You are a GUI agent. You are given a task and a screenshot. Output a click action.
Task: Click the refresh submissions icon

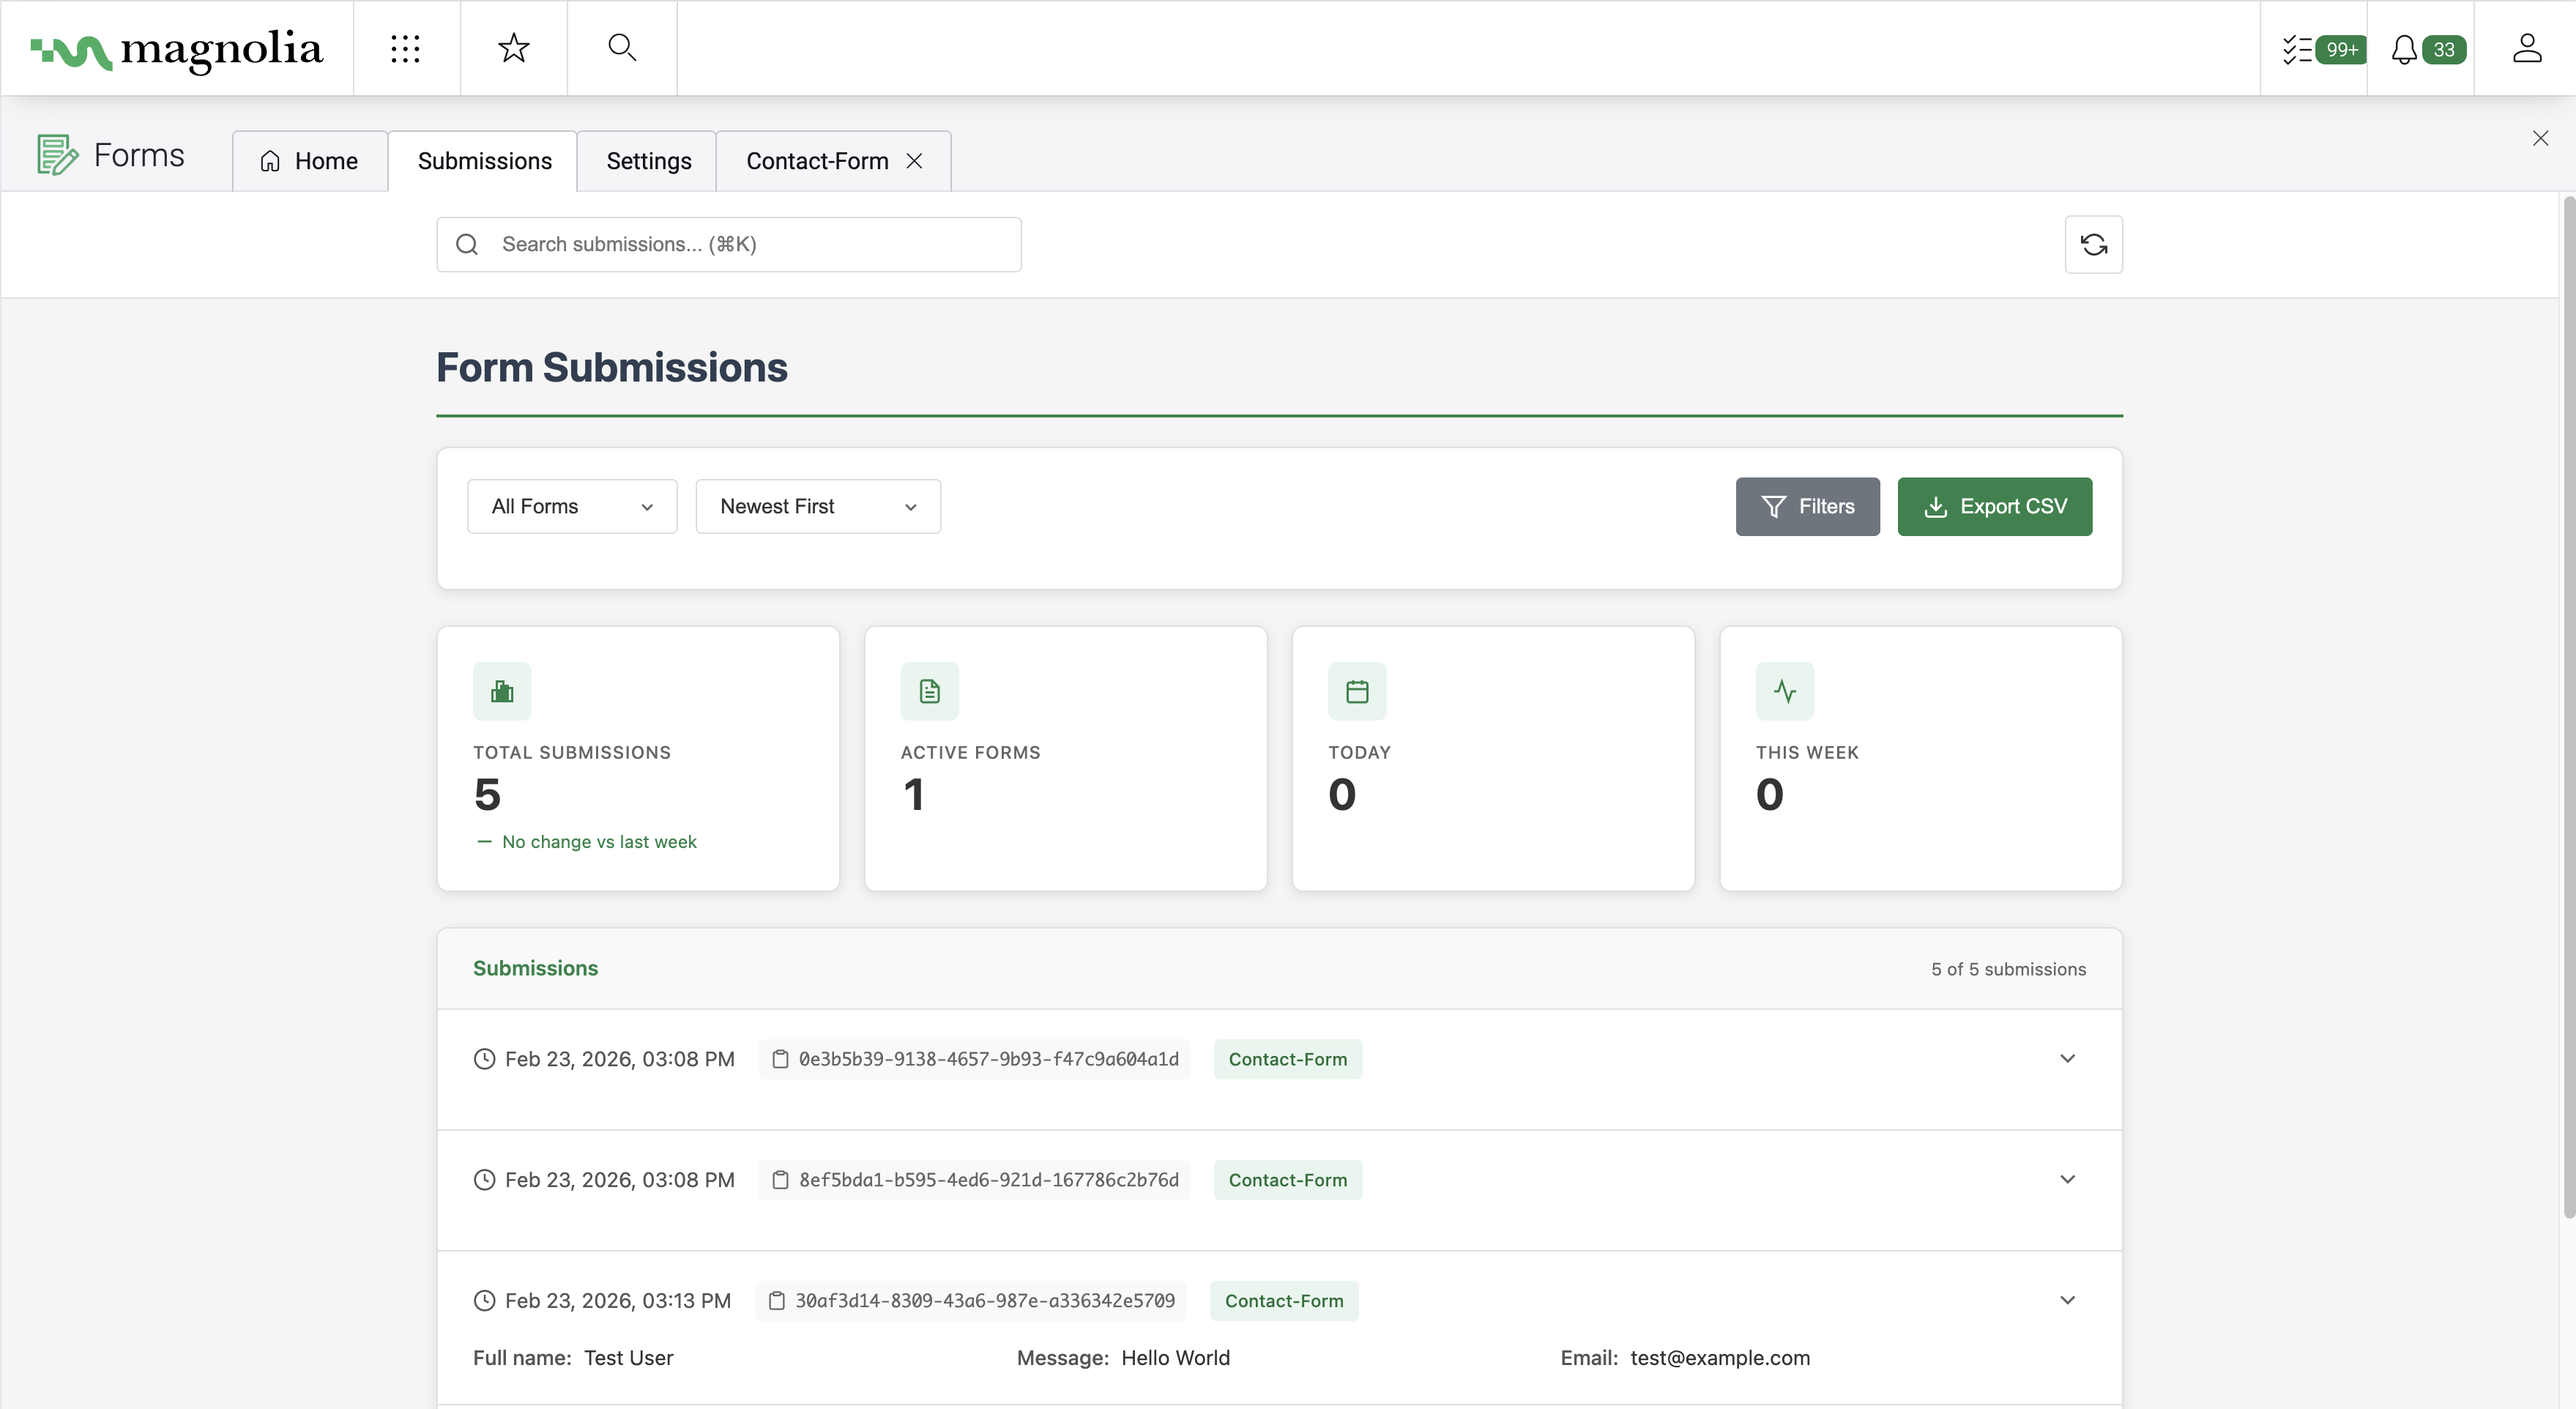(2093, 244)
